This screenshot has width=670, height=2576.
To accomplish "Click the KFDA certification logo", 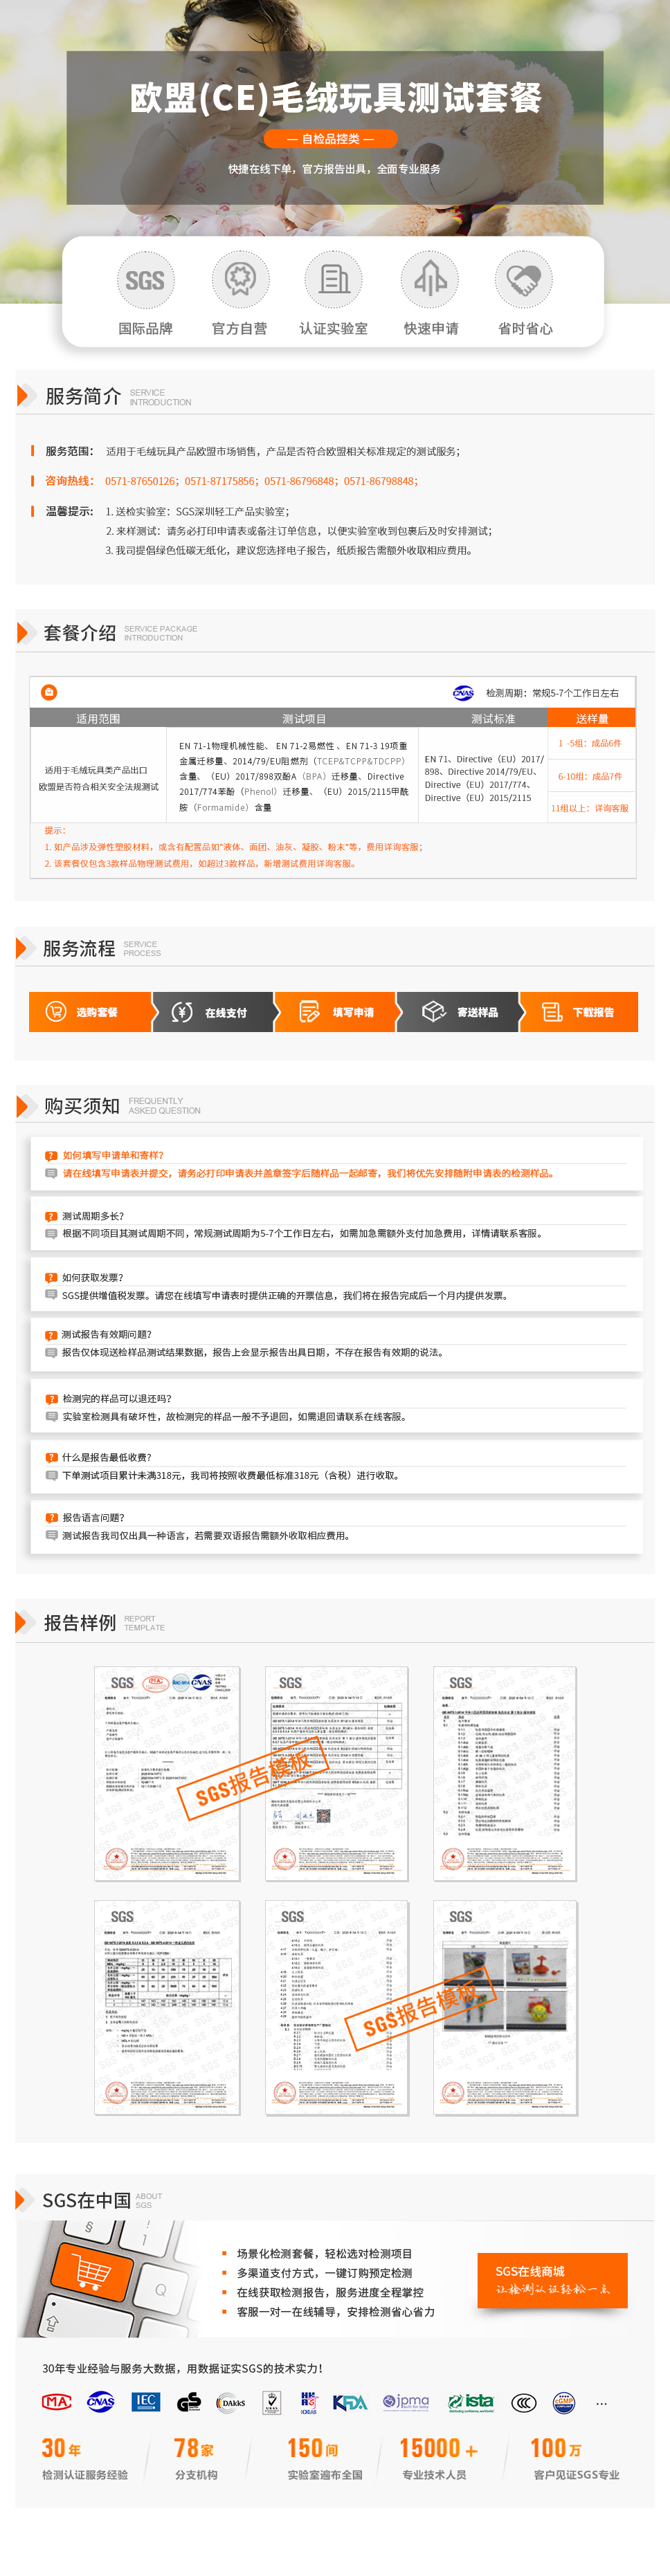I will coord(350,2402).
